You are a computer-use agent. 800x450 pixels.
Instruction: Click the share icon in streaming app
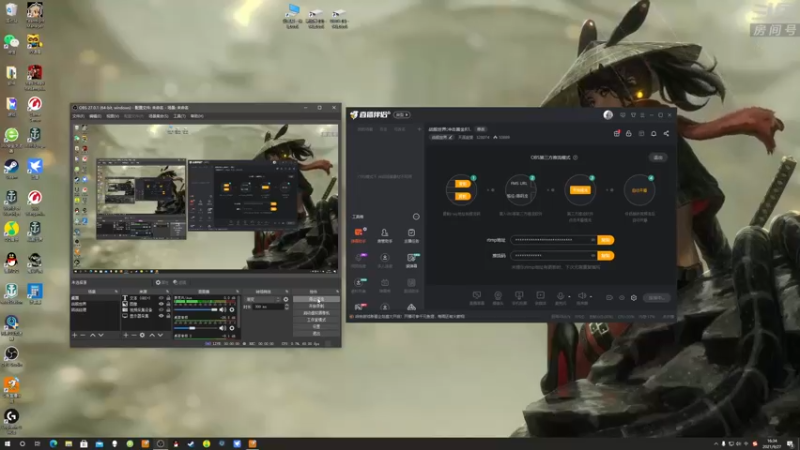pos(666,133)
